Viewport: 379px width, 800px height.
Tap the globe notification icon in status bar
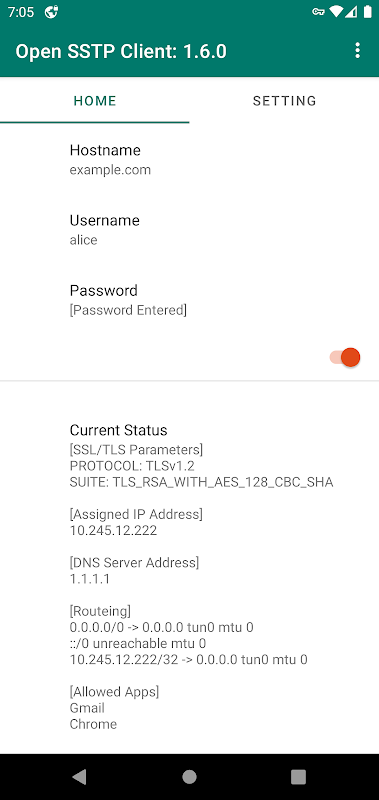52,12
